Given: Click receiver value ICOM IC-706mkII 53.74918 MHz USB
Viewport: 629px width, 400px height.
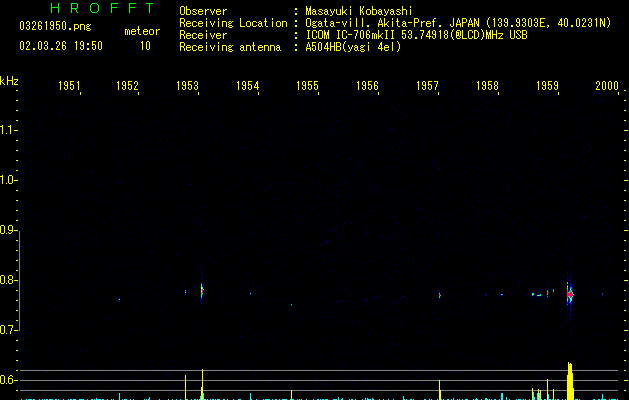Looking at the screenshot, I should [x=416, y=35].
